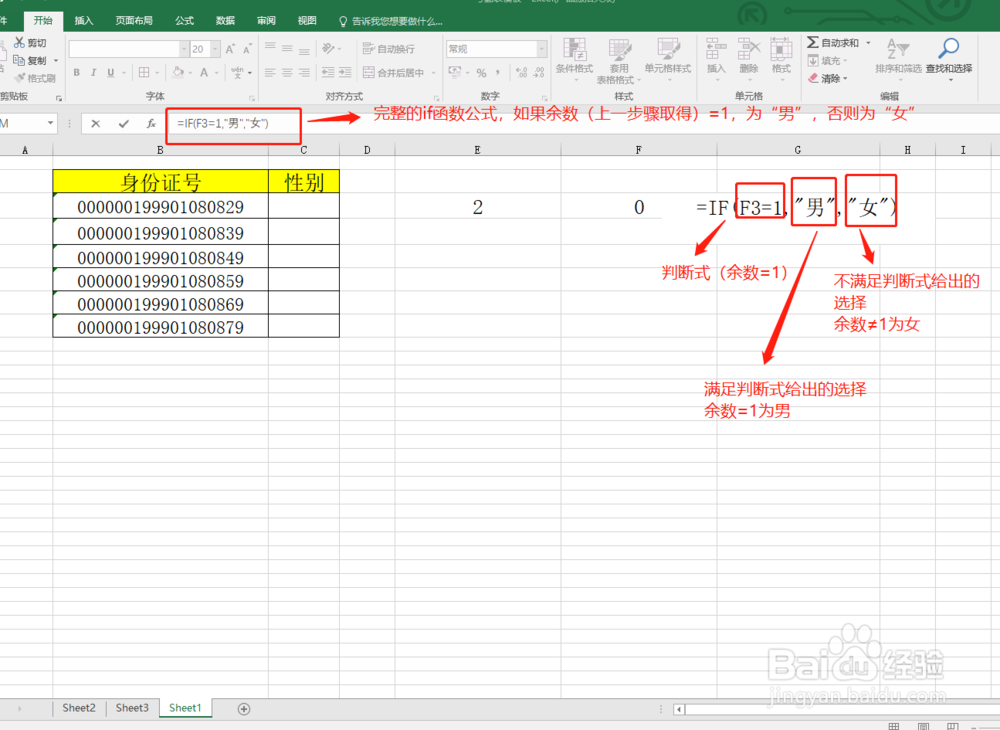The image size is (1000, 730).
Task: Click the Font Color letter A
Action: pos(204,73)
